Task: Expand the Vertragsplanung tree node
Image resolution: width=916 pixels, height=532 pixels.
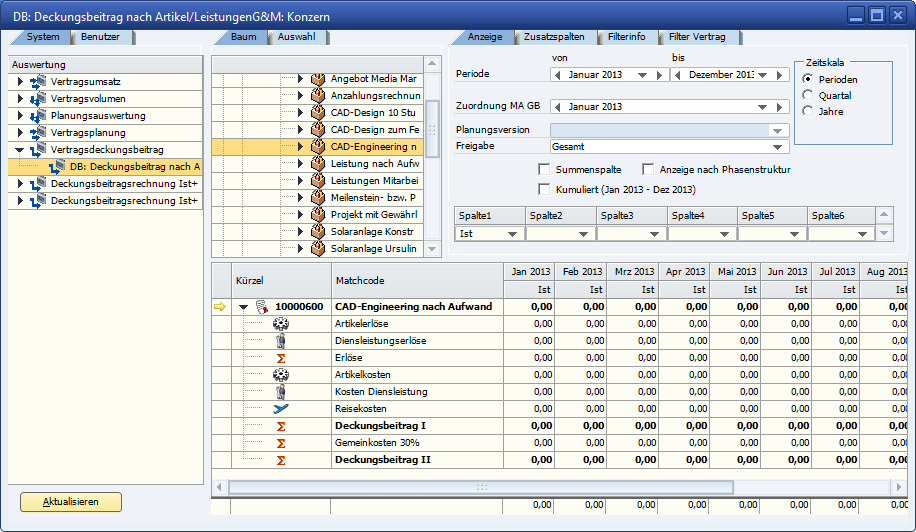Action: (x=19, y=133)
